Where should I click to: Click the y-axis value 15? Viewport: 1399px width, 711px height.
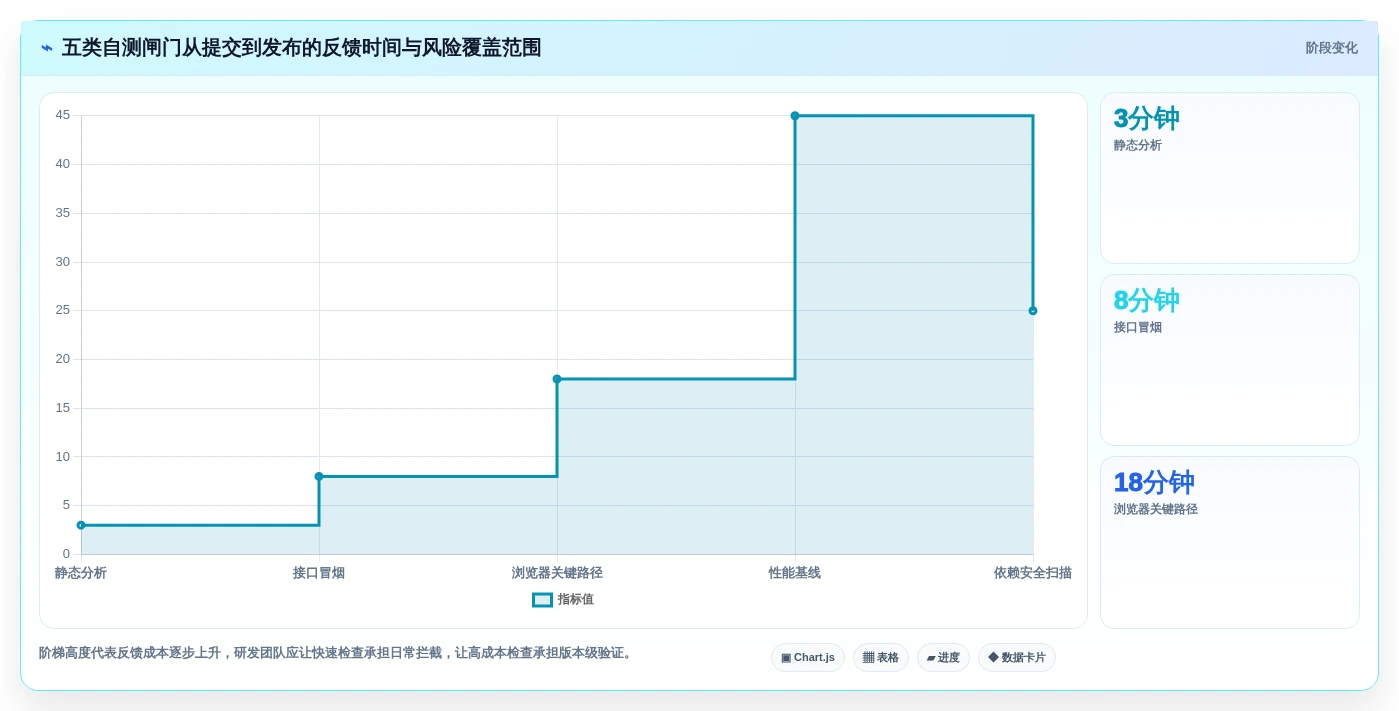click(63, 408)
